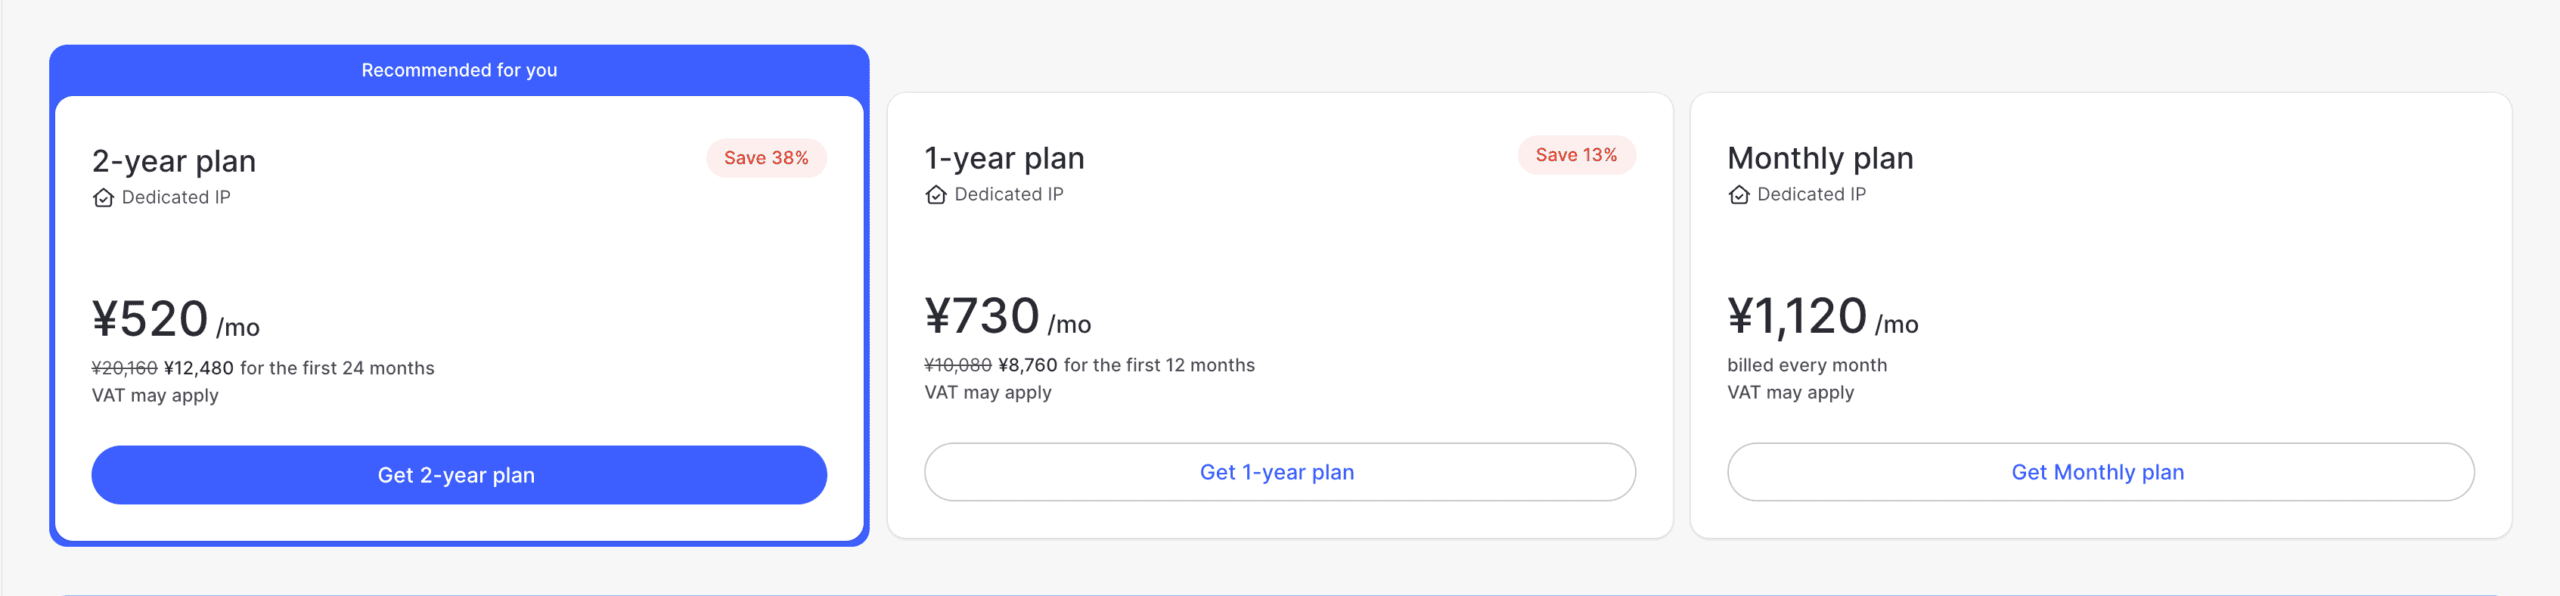
Task: Click the Save 38% badge
Action: tap(766, 158)
